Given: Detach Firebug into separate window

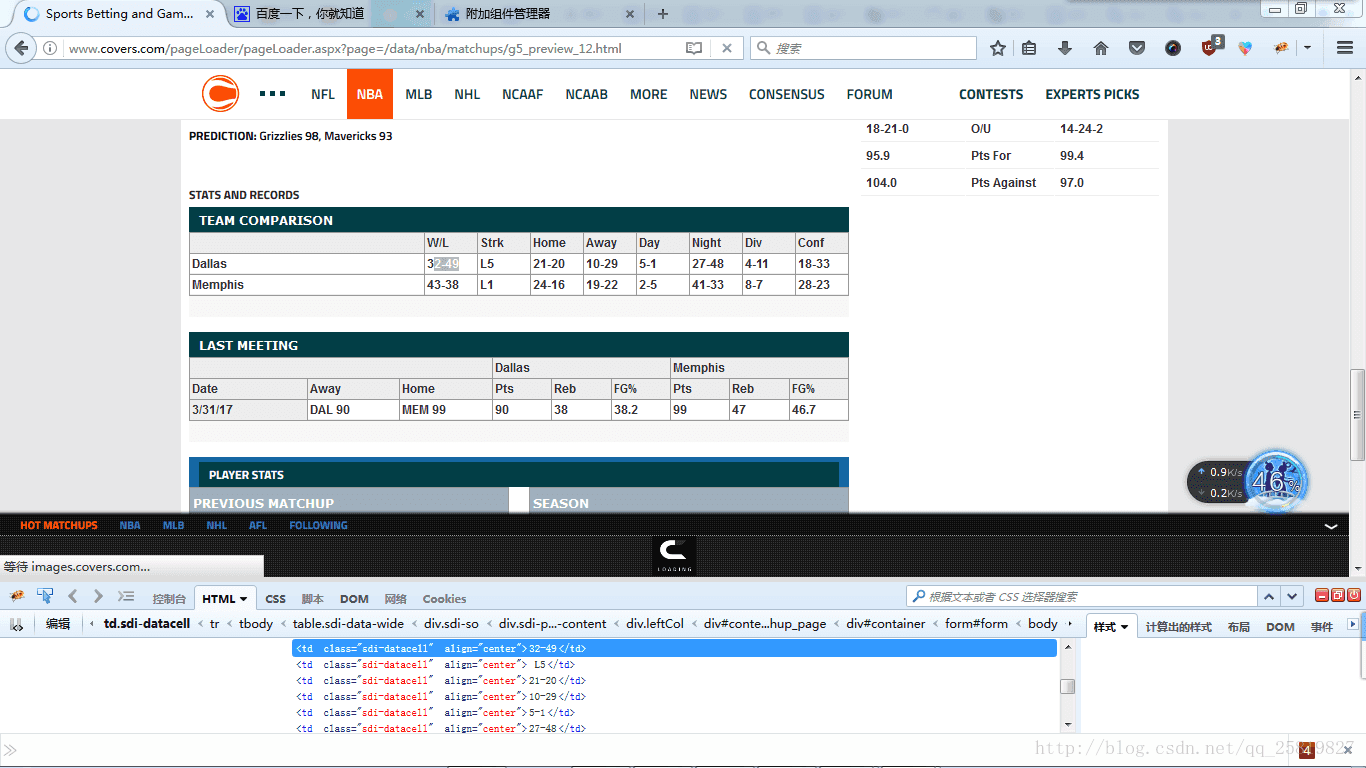Looking at the screenshot, I should coord(1338,596).
